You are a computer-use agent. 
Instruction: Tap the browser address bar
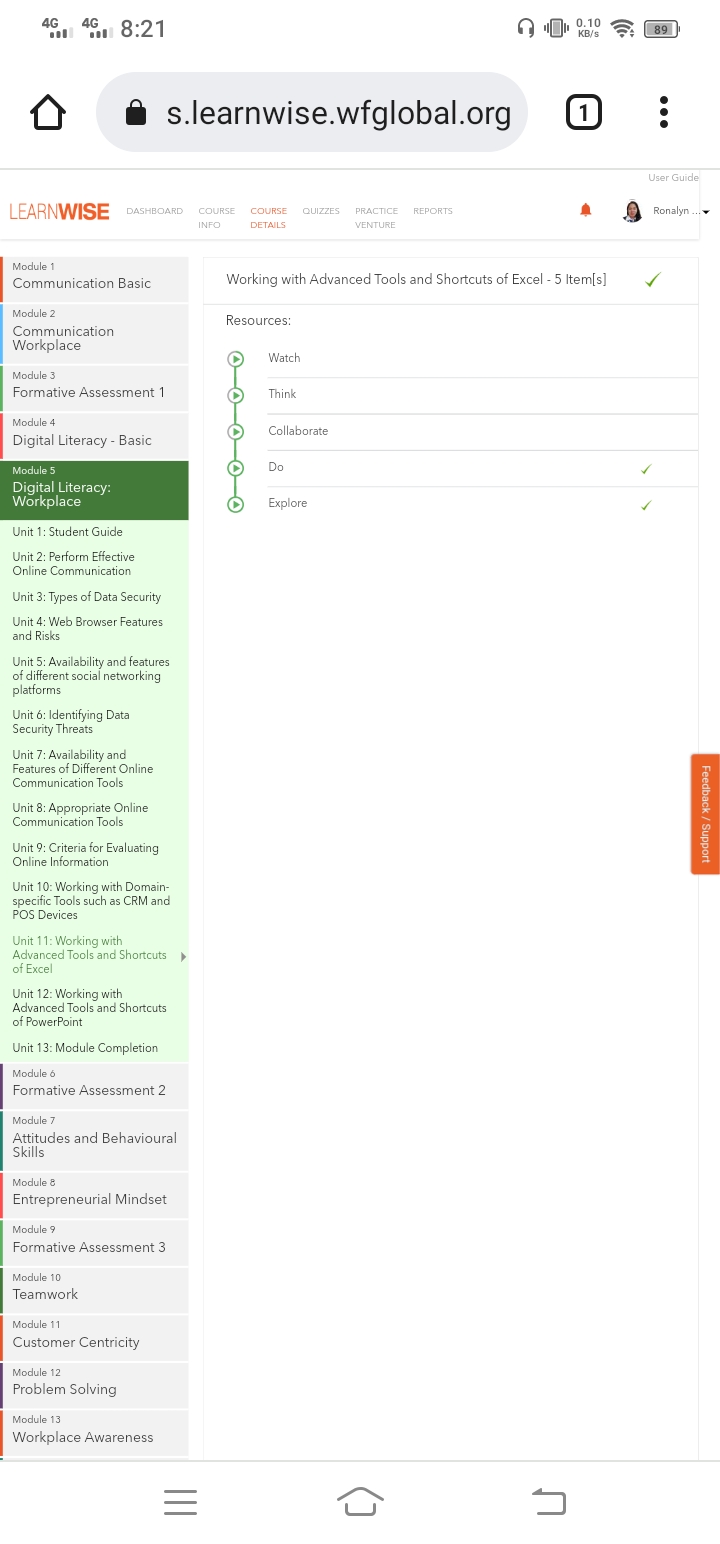click(x=312, y=113)
